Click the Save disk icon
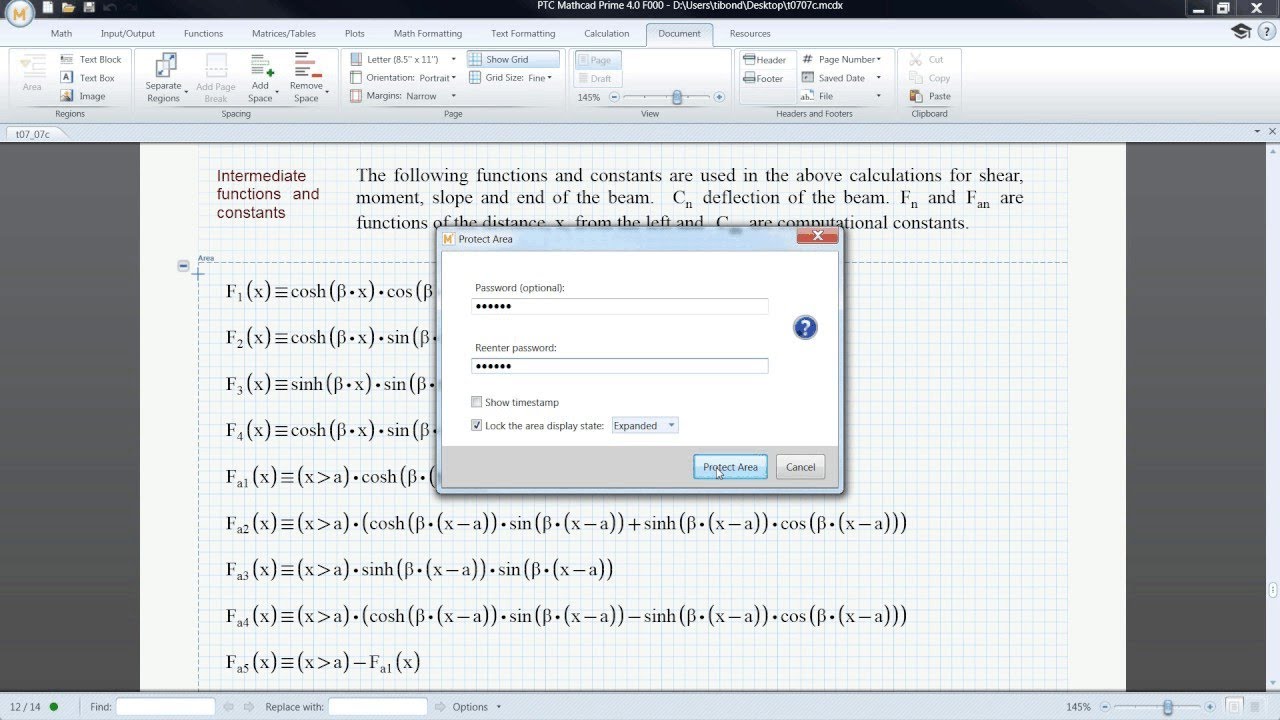This screenshot has width=1280, height=720. 89,8
